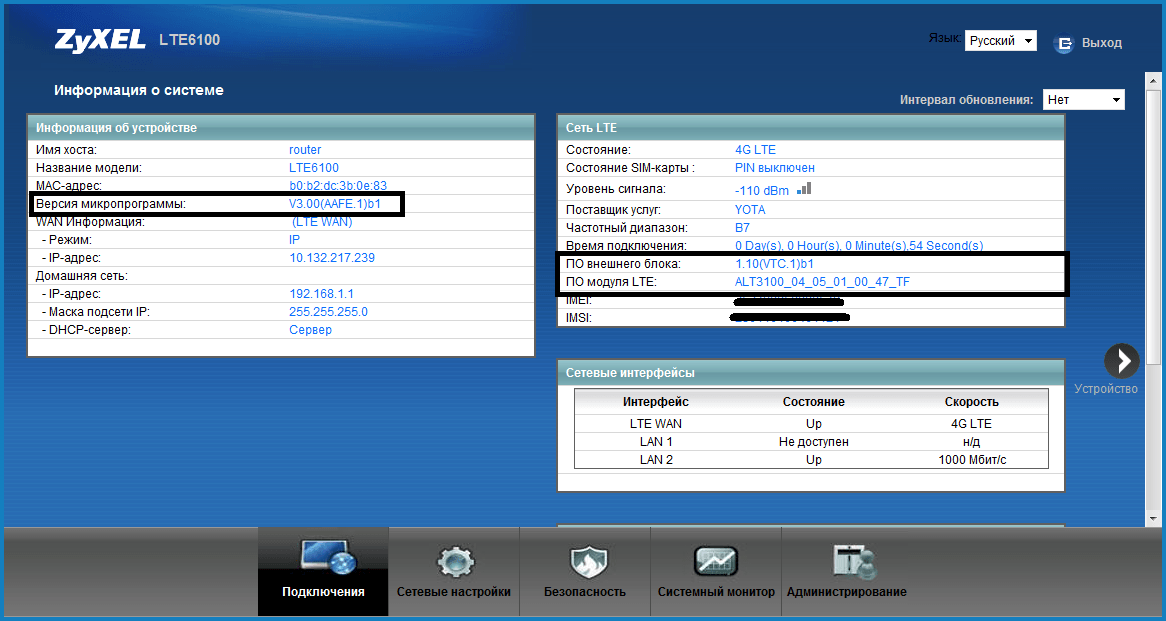The width and height of the screenshot is (1166, 621).
Task: Click the 4G LTE status value
Action: pos(755,150)
